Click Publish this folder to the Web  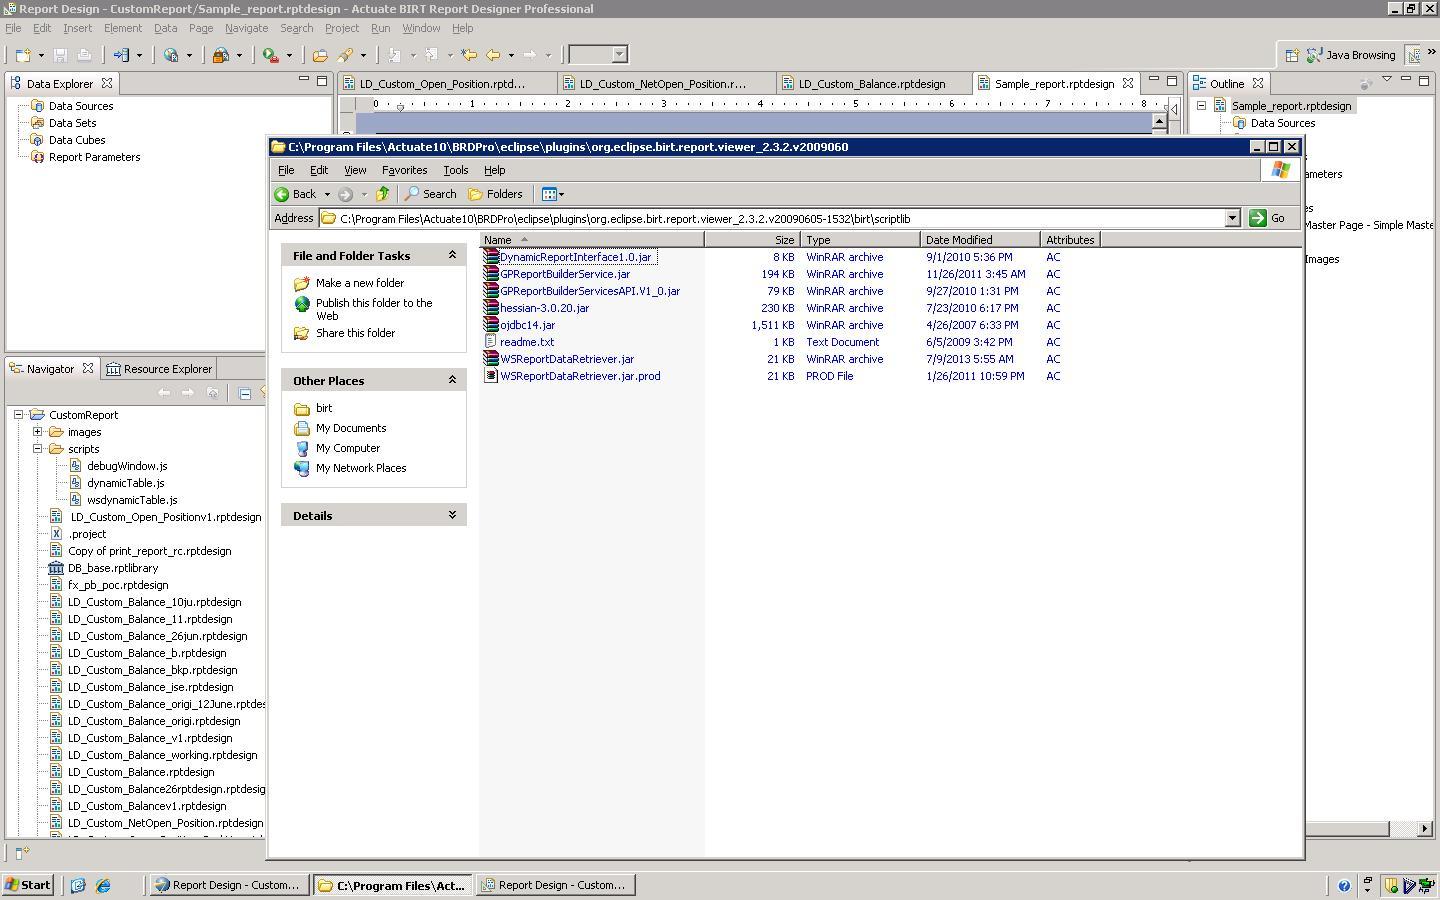tap(374, 309)
